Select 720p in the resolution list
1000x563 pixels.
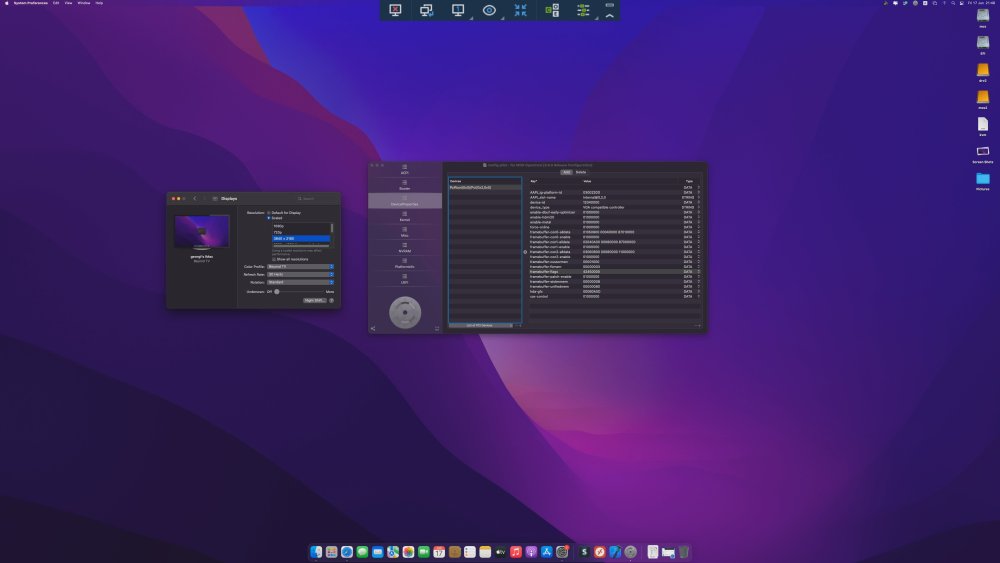(301, 232)
